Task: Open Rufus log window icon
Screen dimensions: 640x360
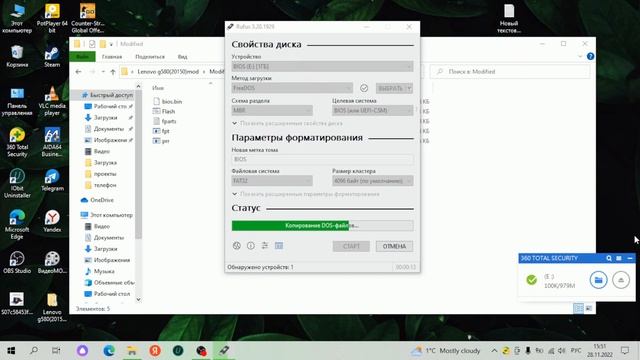Action: click(x=279, y=246)
